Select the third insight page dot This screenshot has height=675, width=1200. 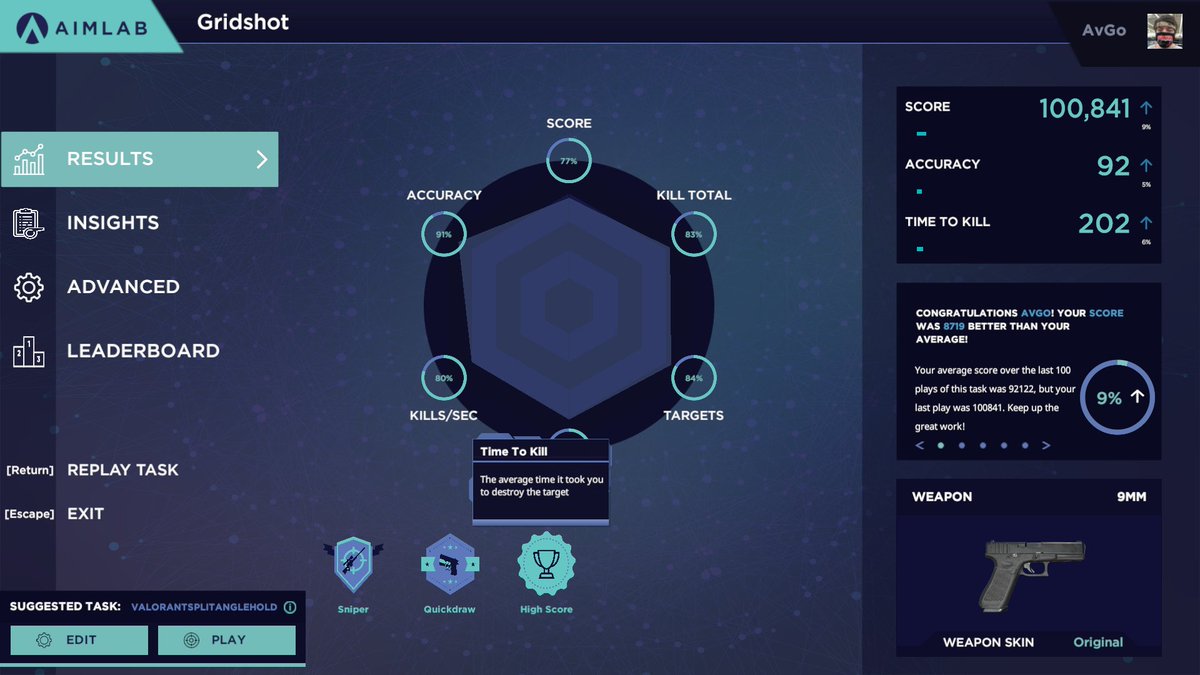(x=983, y=446)
